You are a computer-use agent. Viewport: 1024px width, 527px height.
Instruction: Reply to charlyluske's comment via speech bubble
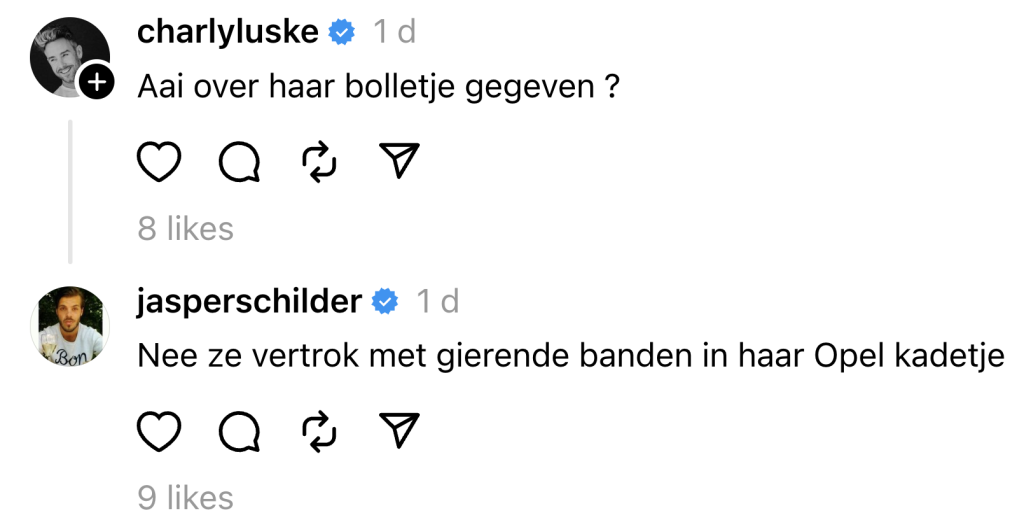point(239,162)
